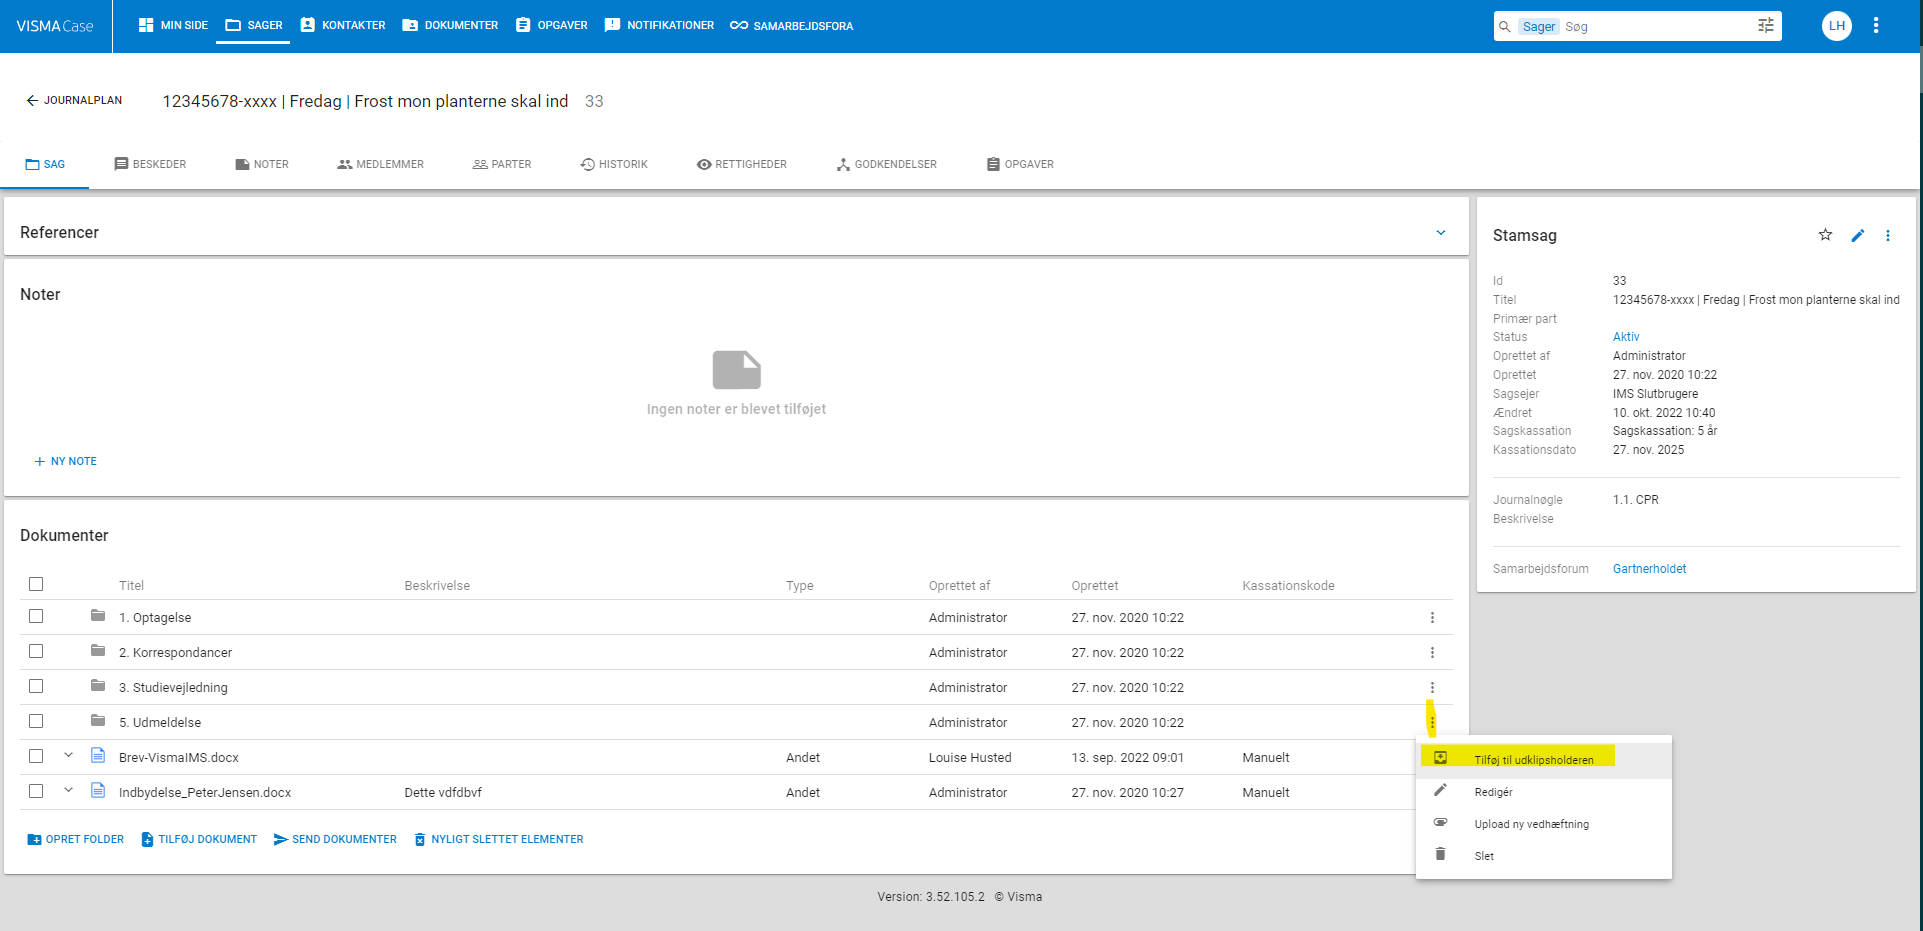Image resolution: width=1923 pixels, height=931 pixels.
Task: Click the Brev-VismaIMS.docx document icon
Action: coord(98,756)
